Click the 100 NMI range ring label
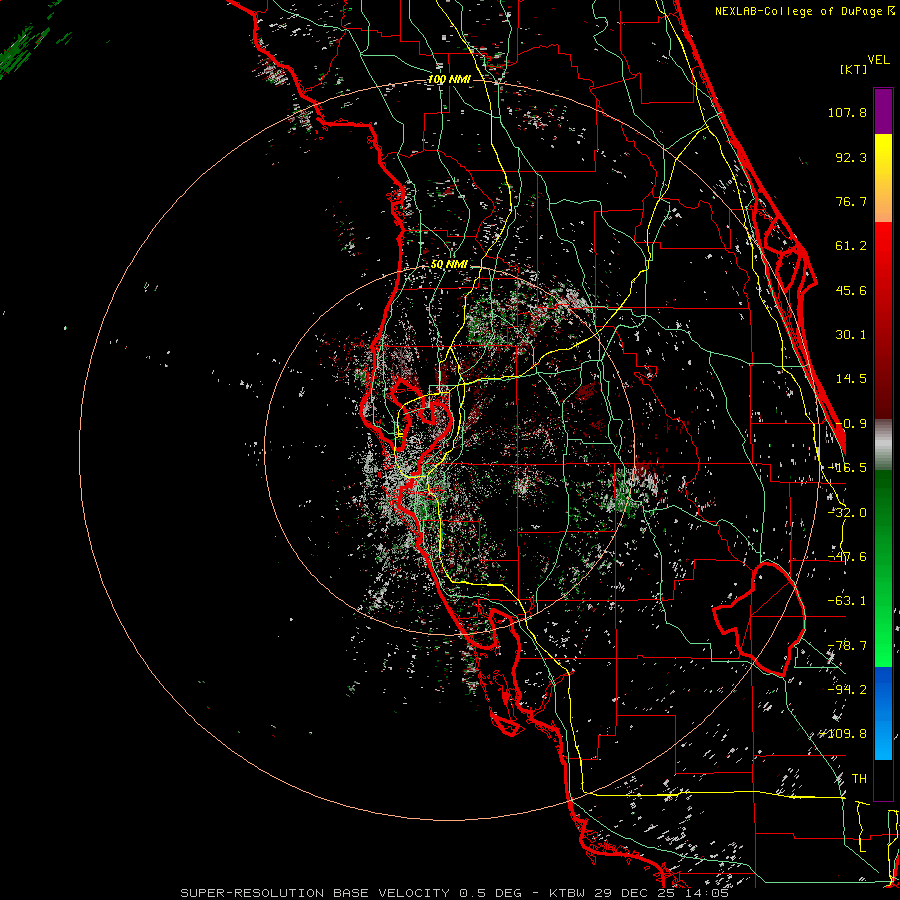The width and height of the screenshot is (900, 900). point(449,79)
